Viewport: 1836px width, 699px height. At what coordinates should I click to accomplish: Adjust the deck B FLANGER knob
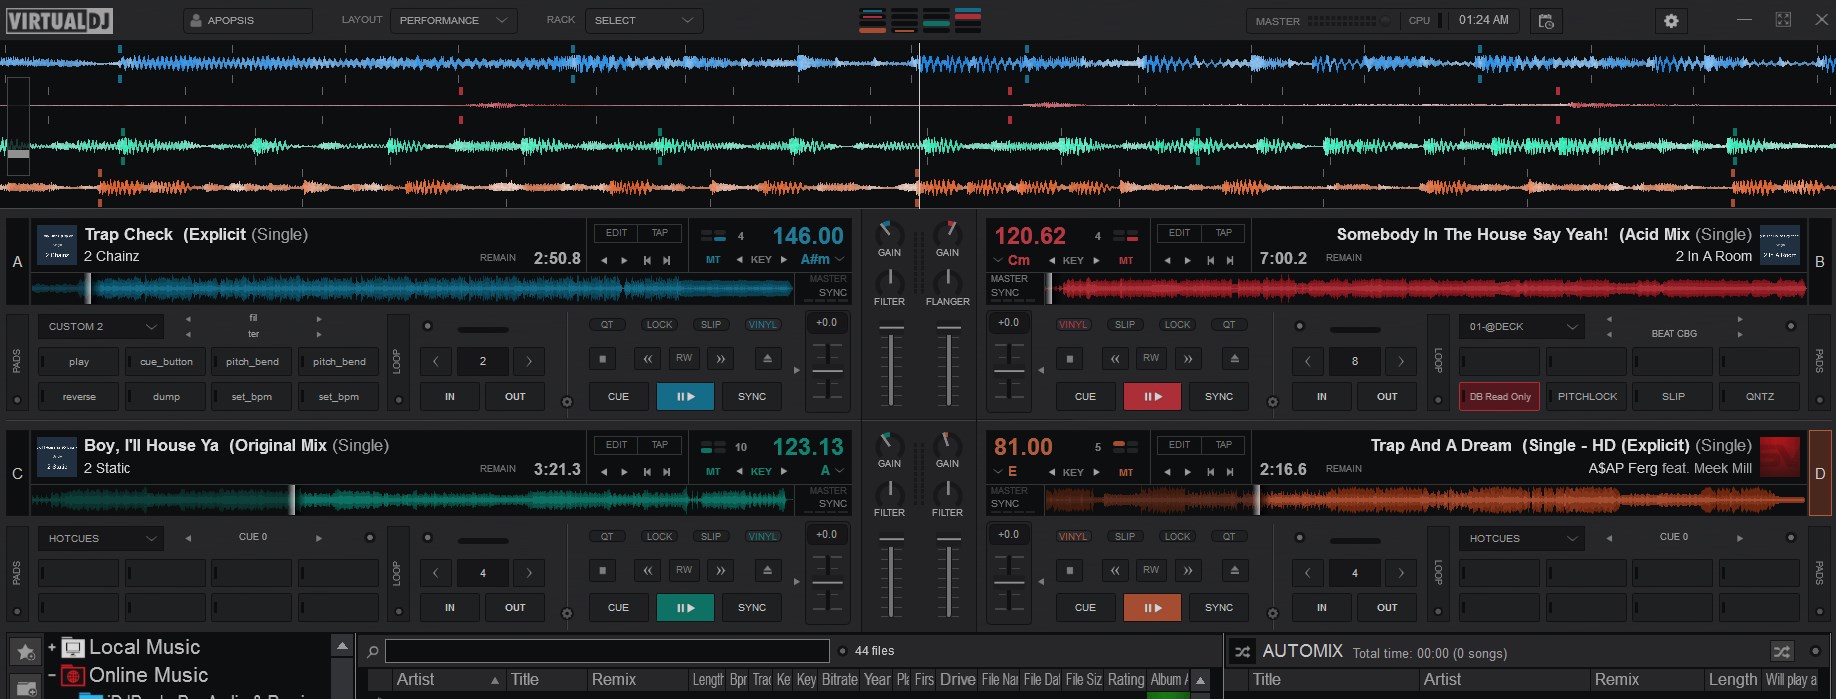click(x=947, y=282)
